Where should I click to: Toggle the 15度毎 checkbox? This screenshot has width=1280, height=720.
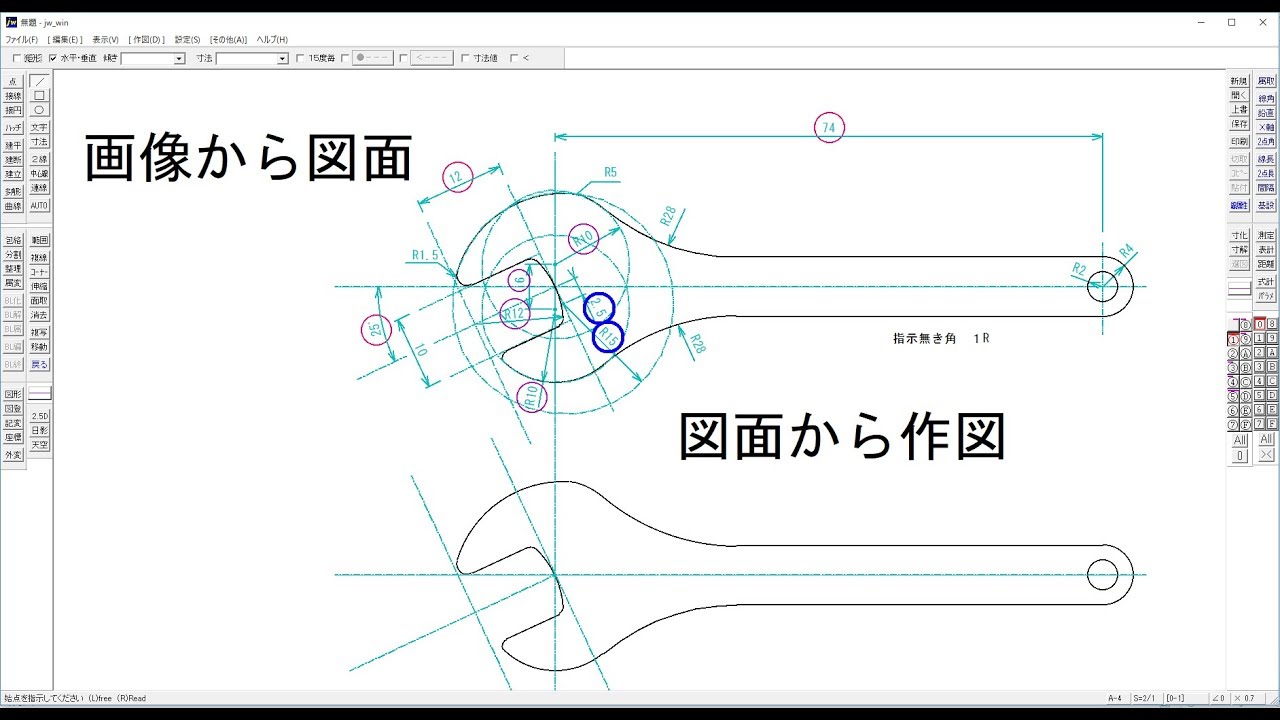[x=300, y=58]
